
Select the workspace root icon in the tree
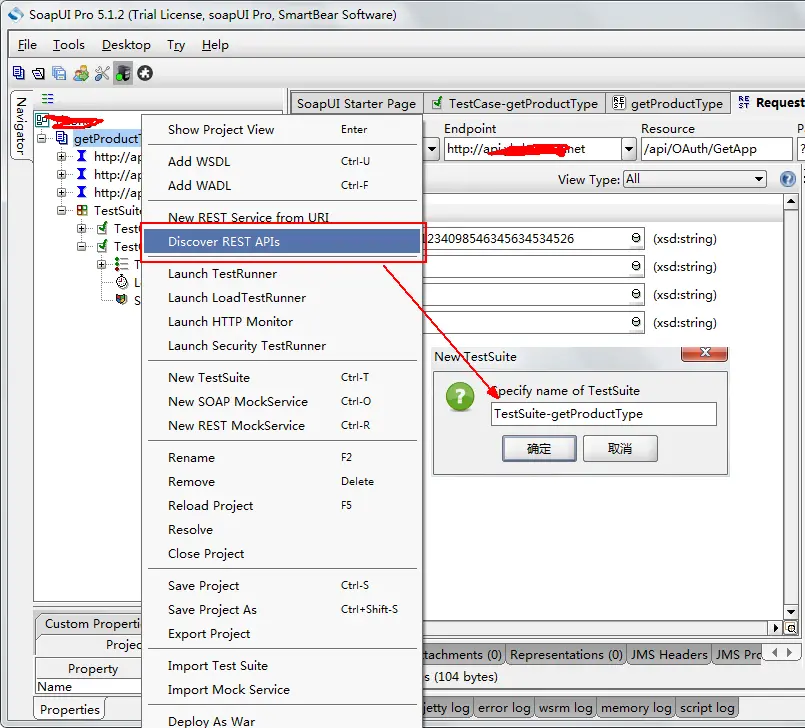[42, 120]
